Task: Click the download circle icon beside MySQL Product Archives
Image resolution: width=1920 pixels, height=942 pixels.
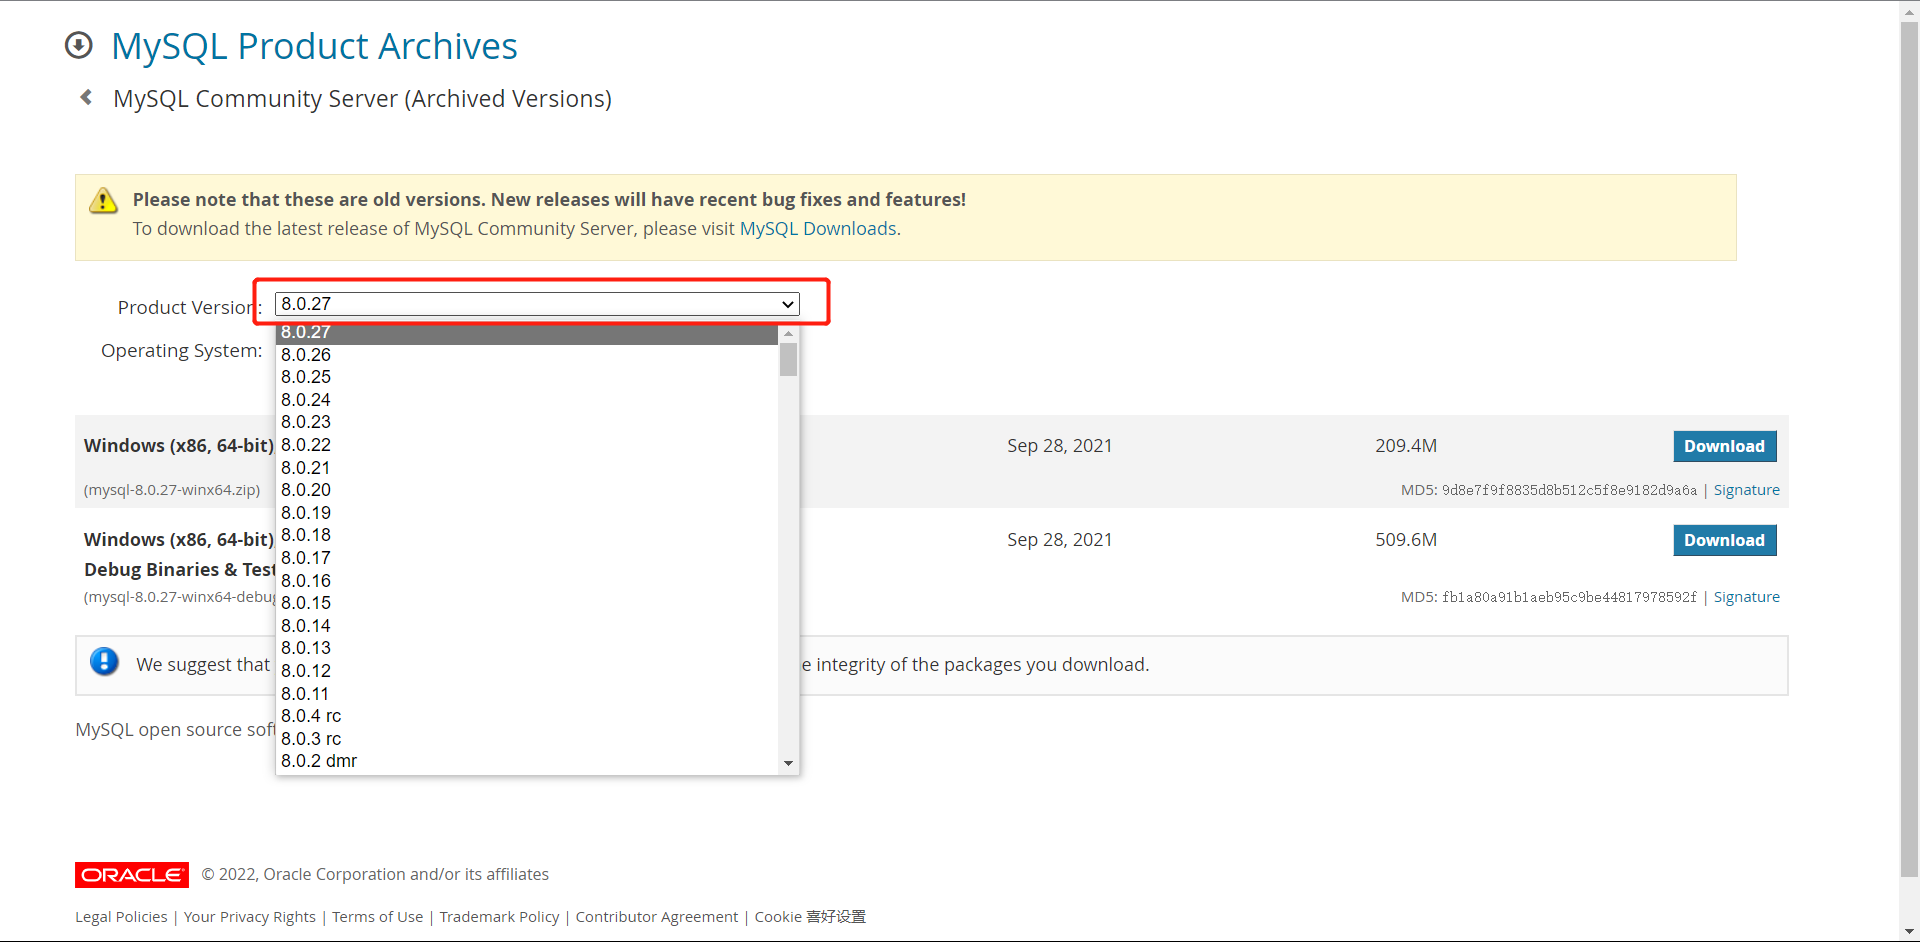Action: [78, 45]
